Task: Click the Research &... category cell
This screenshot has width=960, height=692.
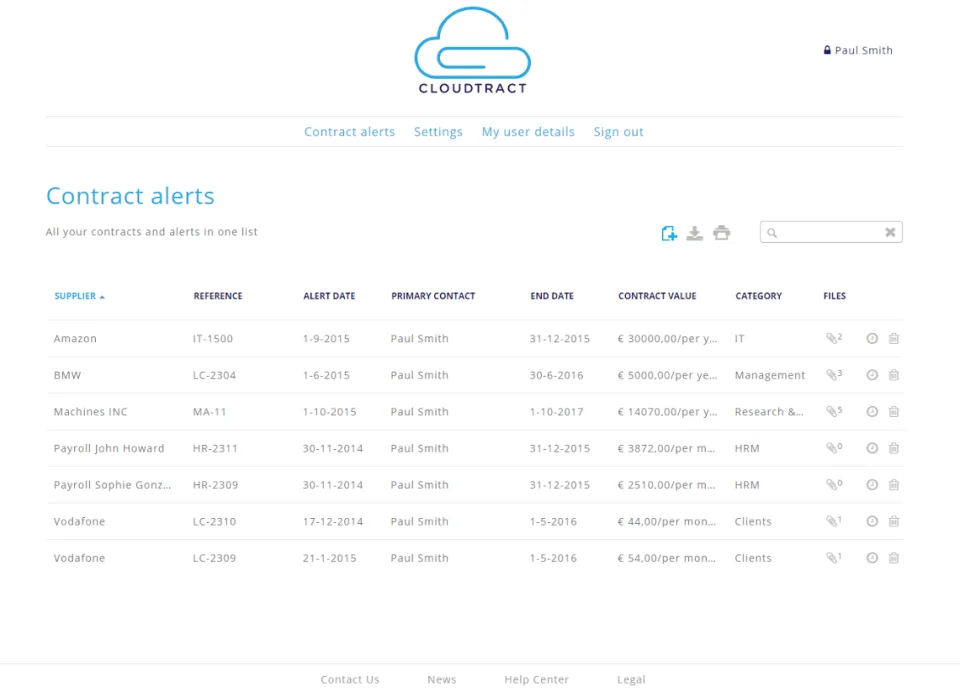Action: 769,412
